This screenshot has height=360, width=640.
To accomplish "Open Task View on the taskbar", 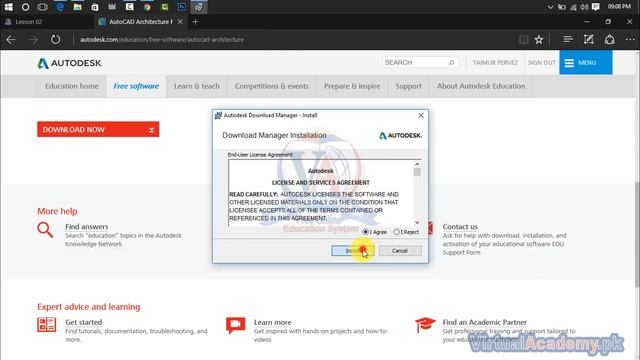I will [42, 7].
